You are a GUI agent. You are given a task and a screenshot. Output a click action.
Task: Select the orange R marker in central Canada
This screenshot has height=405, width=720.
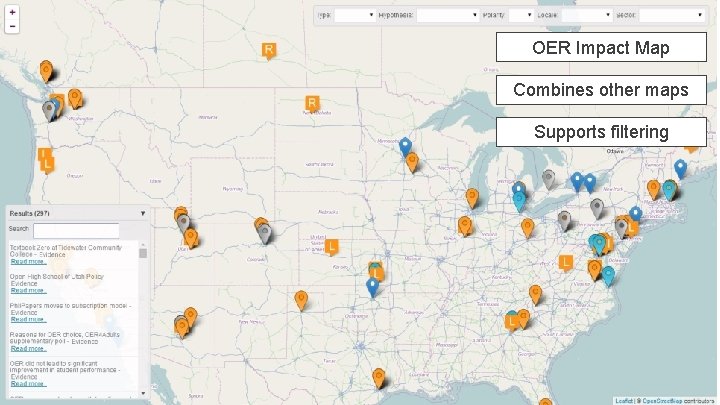(x=269, y=51)
